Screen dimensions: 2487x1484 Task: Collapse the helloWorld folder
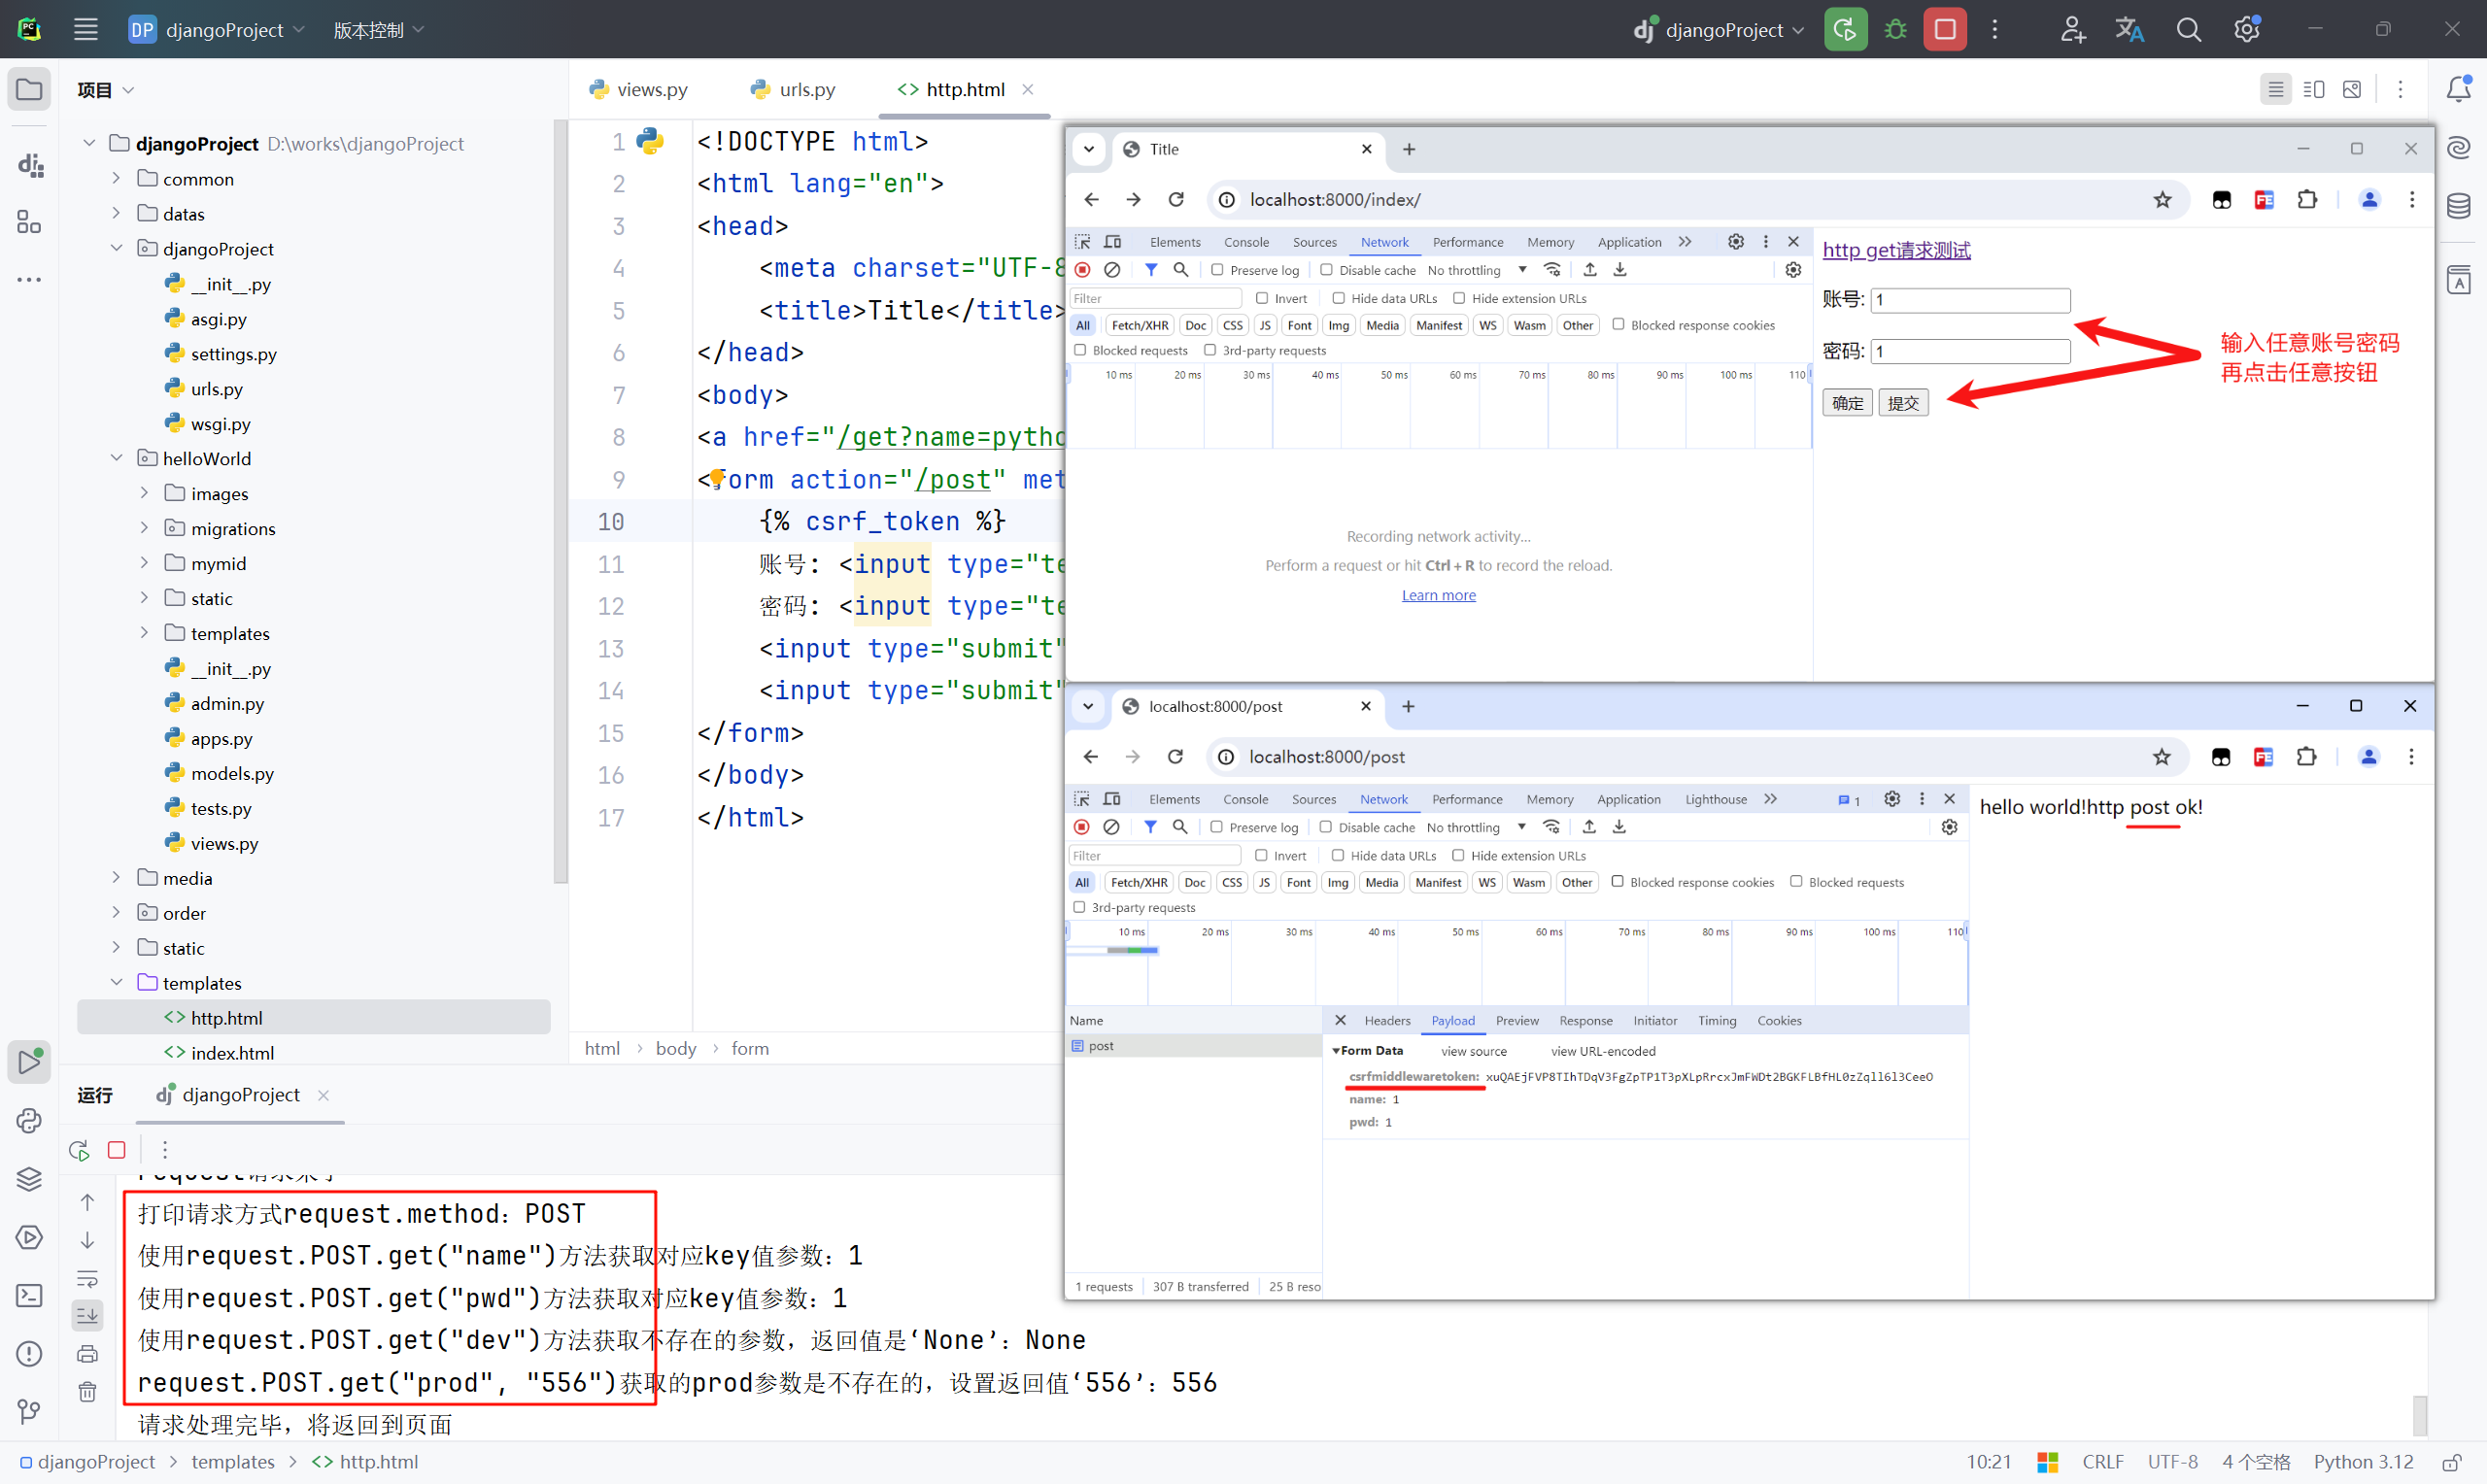click(116, 458)
